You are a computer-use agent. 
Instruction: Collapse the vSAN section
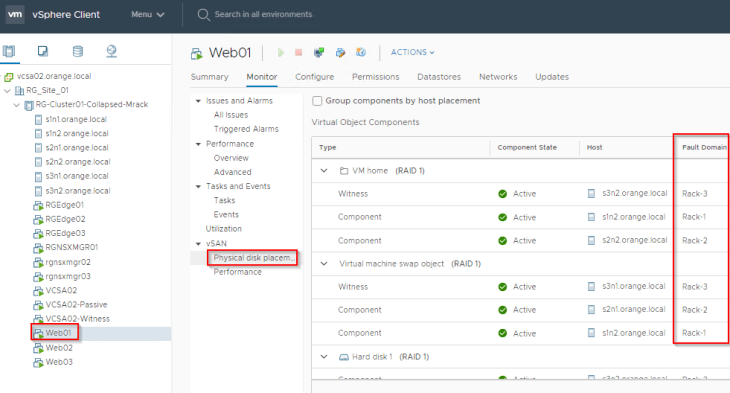[198, 244]
